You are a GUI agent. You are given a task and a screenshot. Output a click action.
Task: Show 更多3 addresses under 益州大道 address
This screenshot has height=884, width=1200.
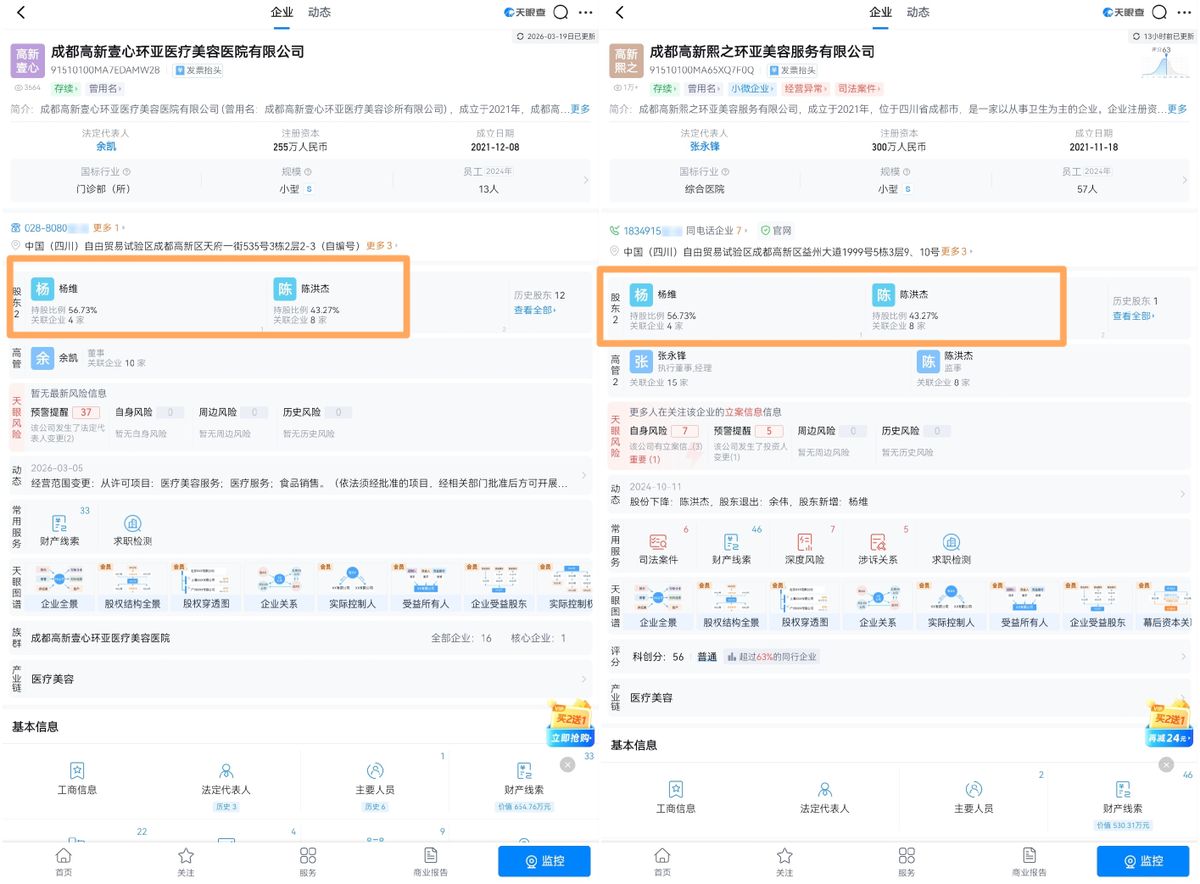(957, 252)
